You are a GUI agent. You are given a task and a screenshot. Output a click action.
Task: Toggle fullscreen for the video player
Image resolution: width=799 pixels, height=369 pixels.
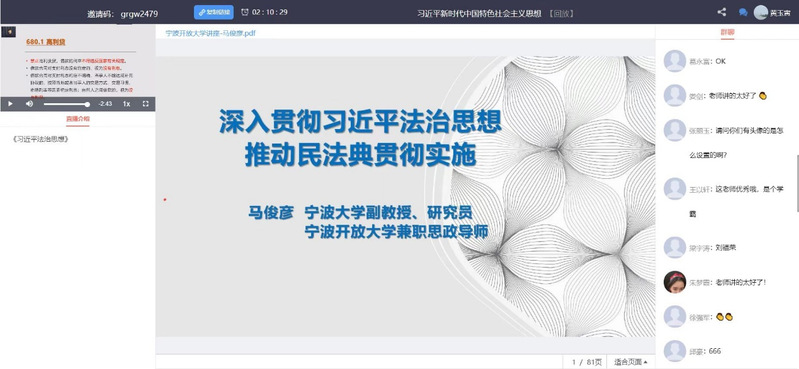(x=146, y=104)
